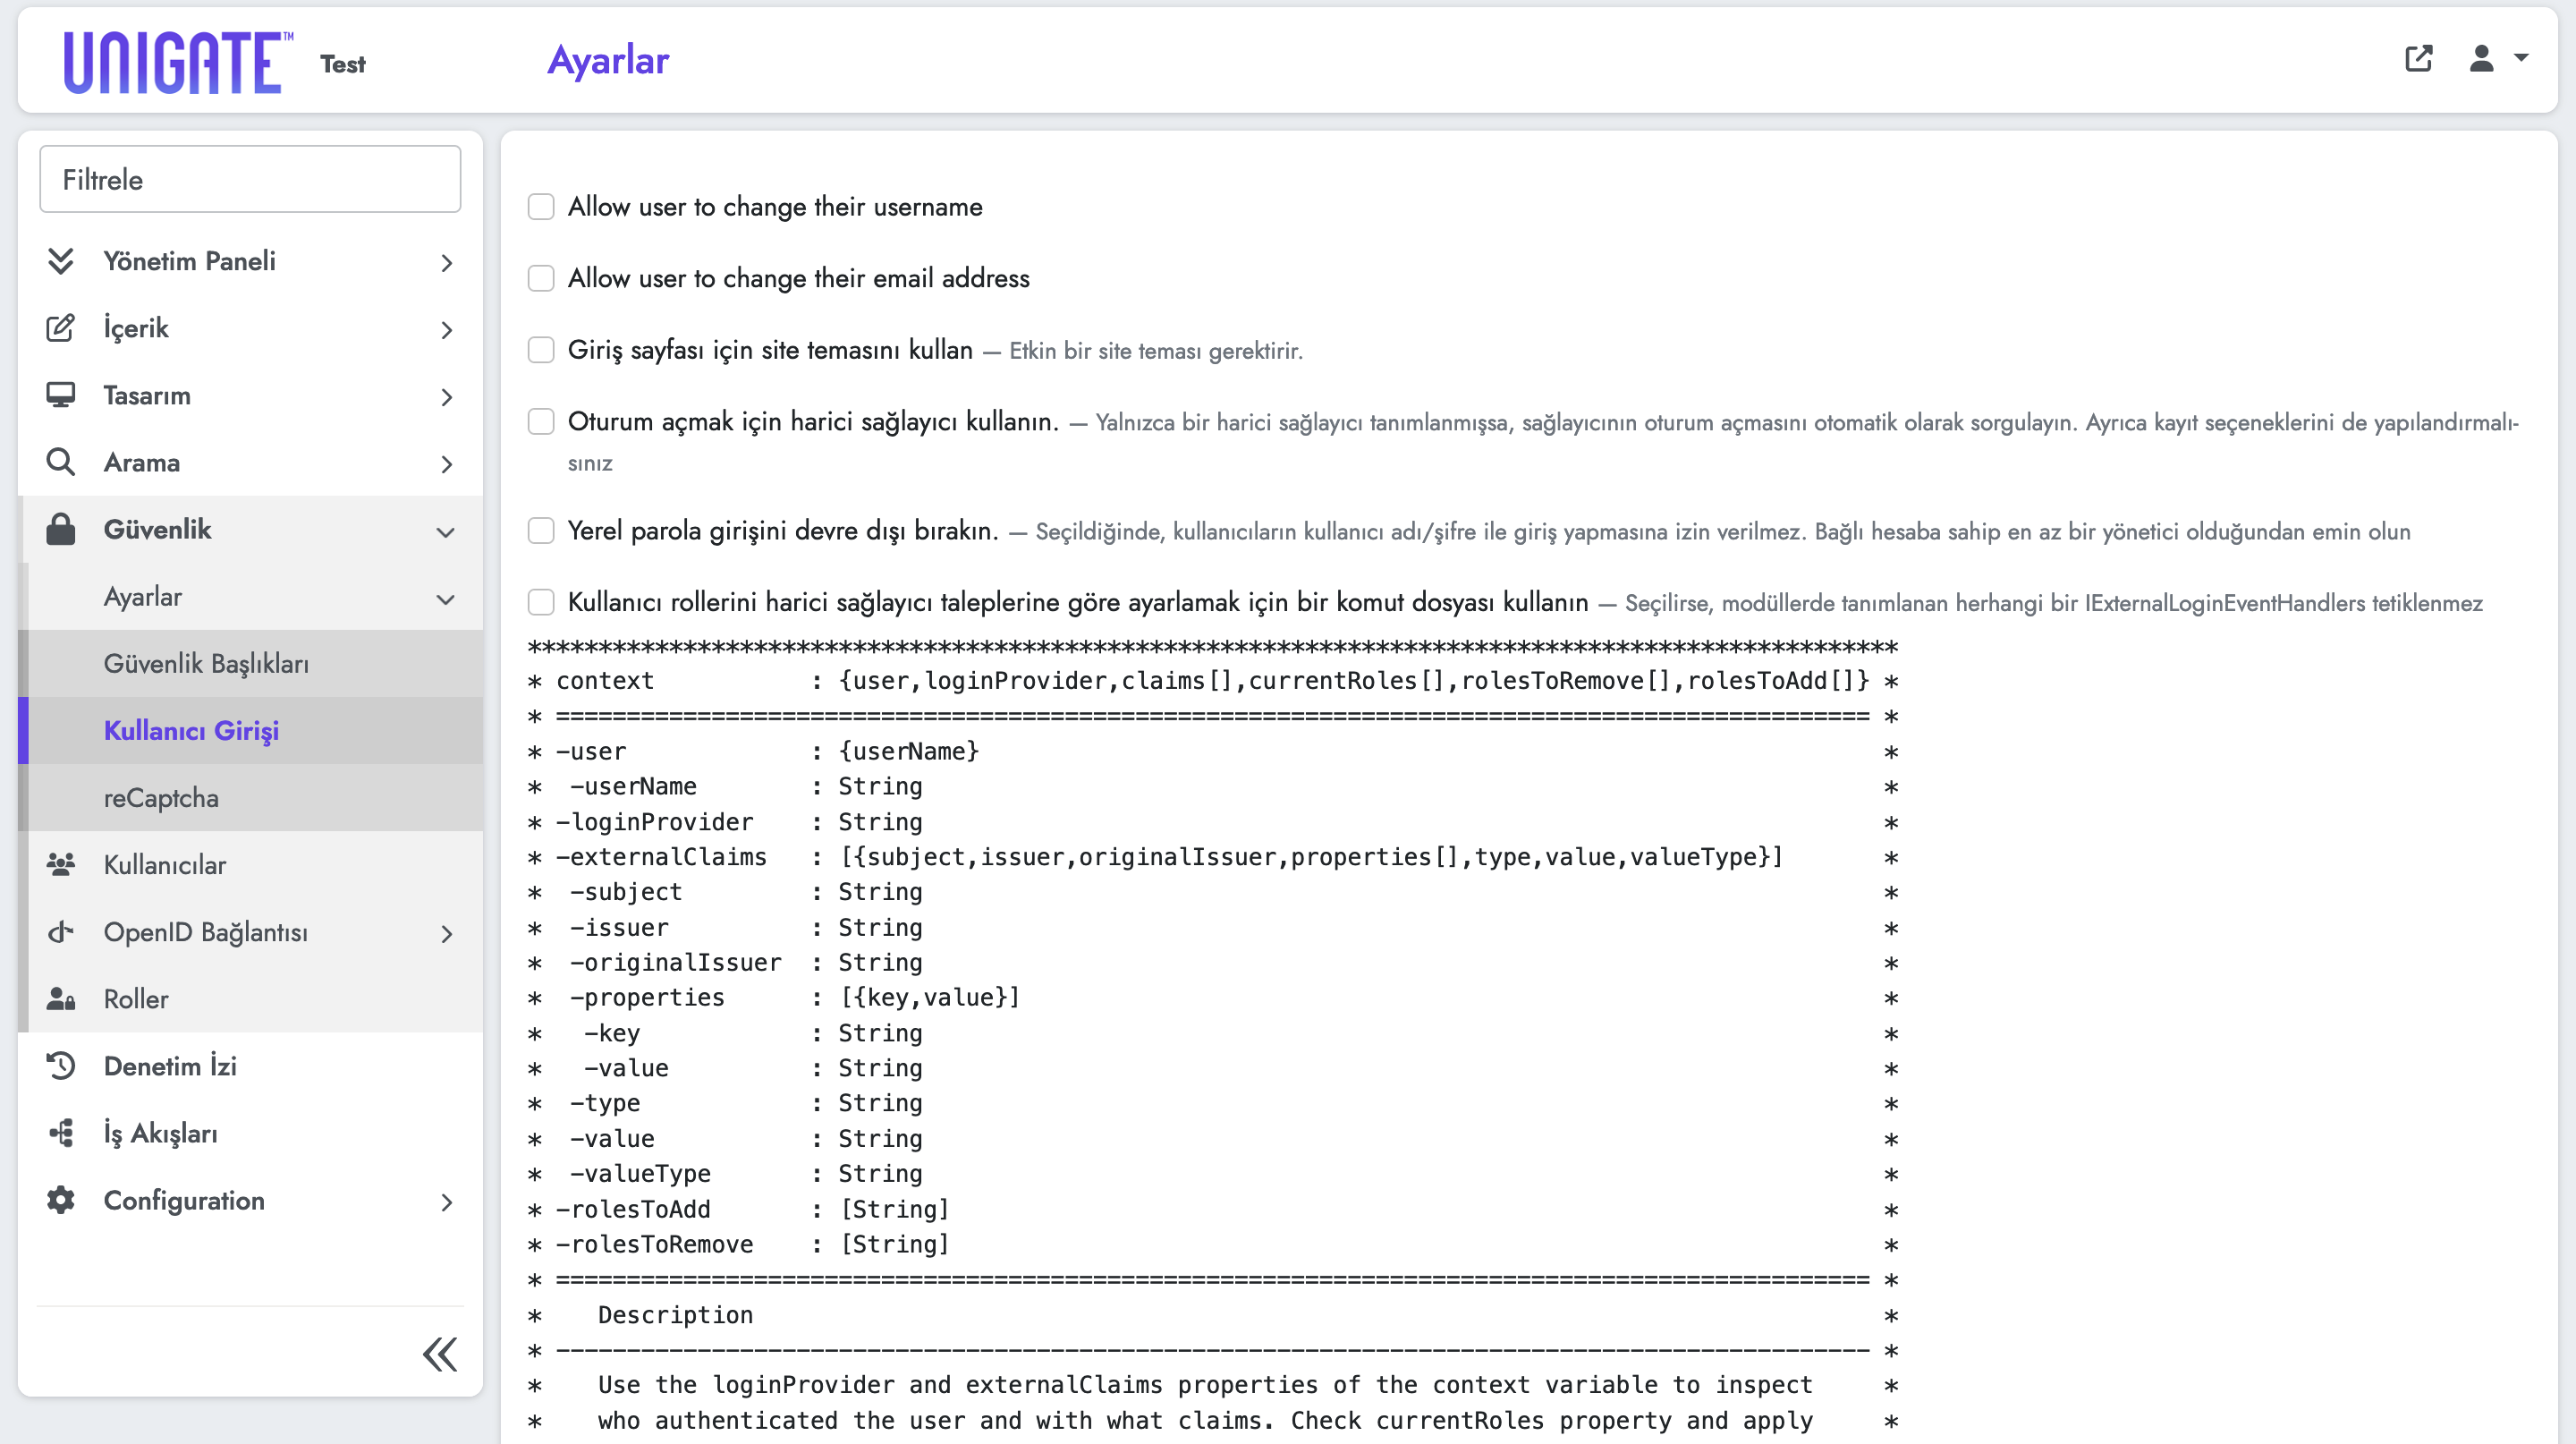Open the external site link icon
Image resolution: width=2576 pixels, height=1444 pixels.
point(2418,58)
